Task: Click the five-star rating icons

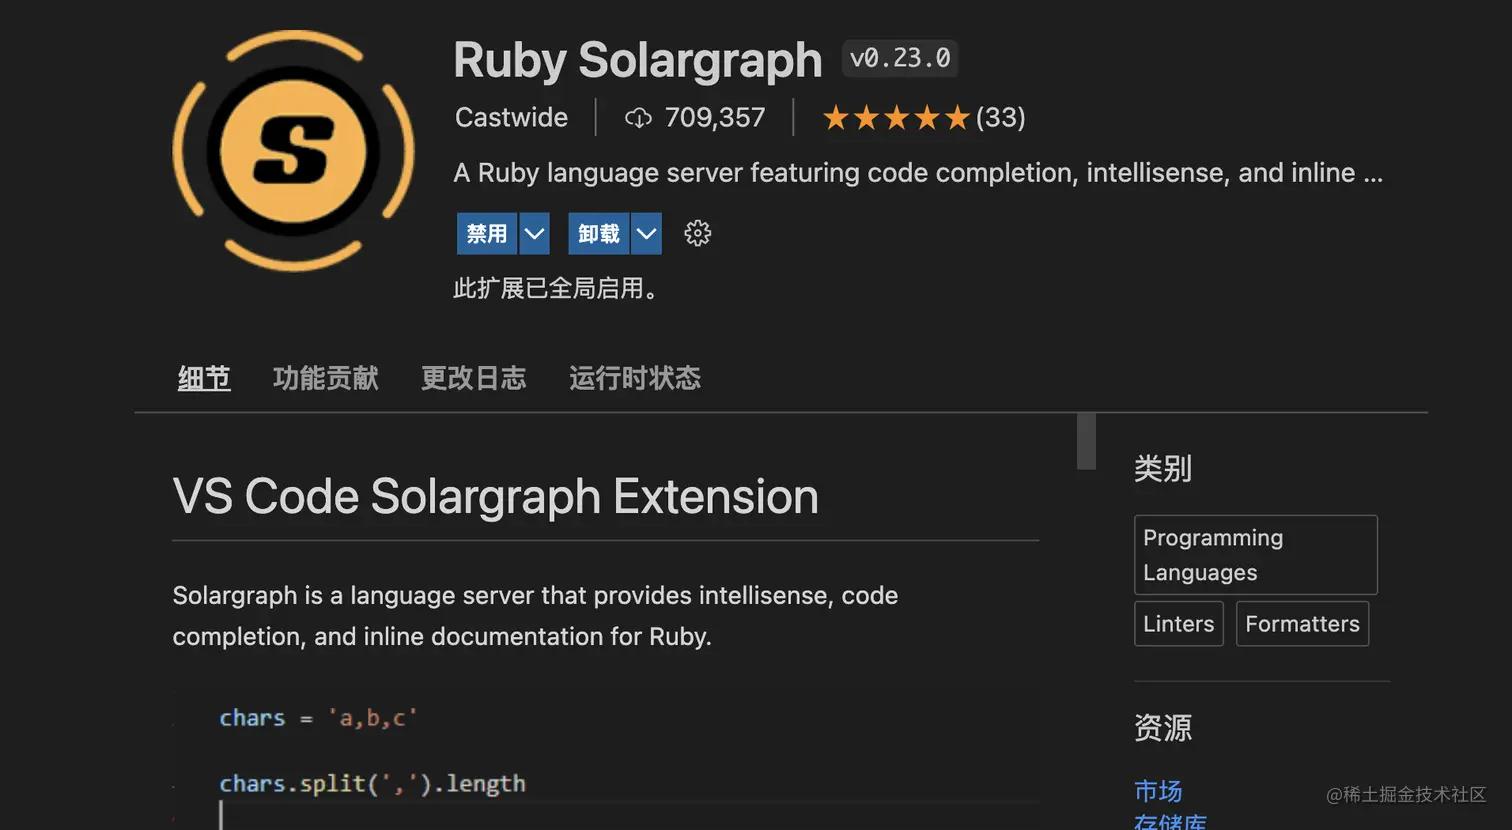Action: click(896, 118)
